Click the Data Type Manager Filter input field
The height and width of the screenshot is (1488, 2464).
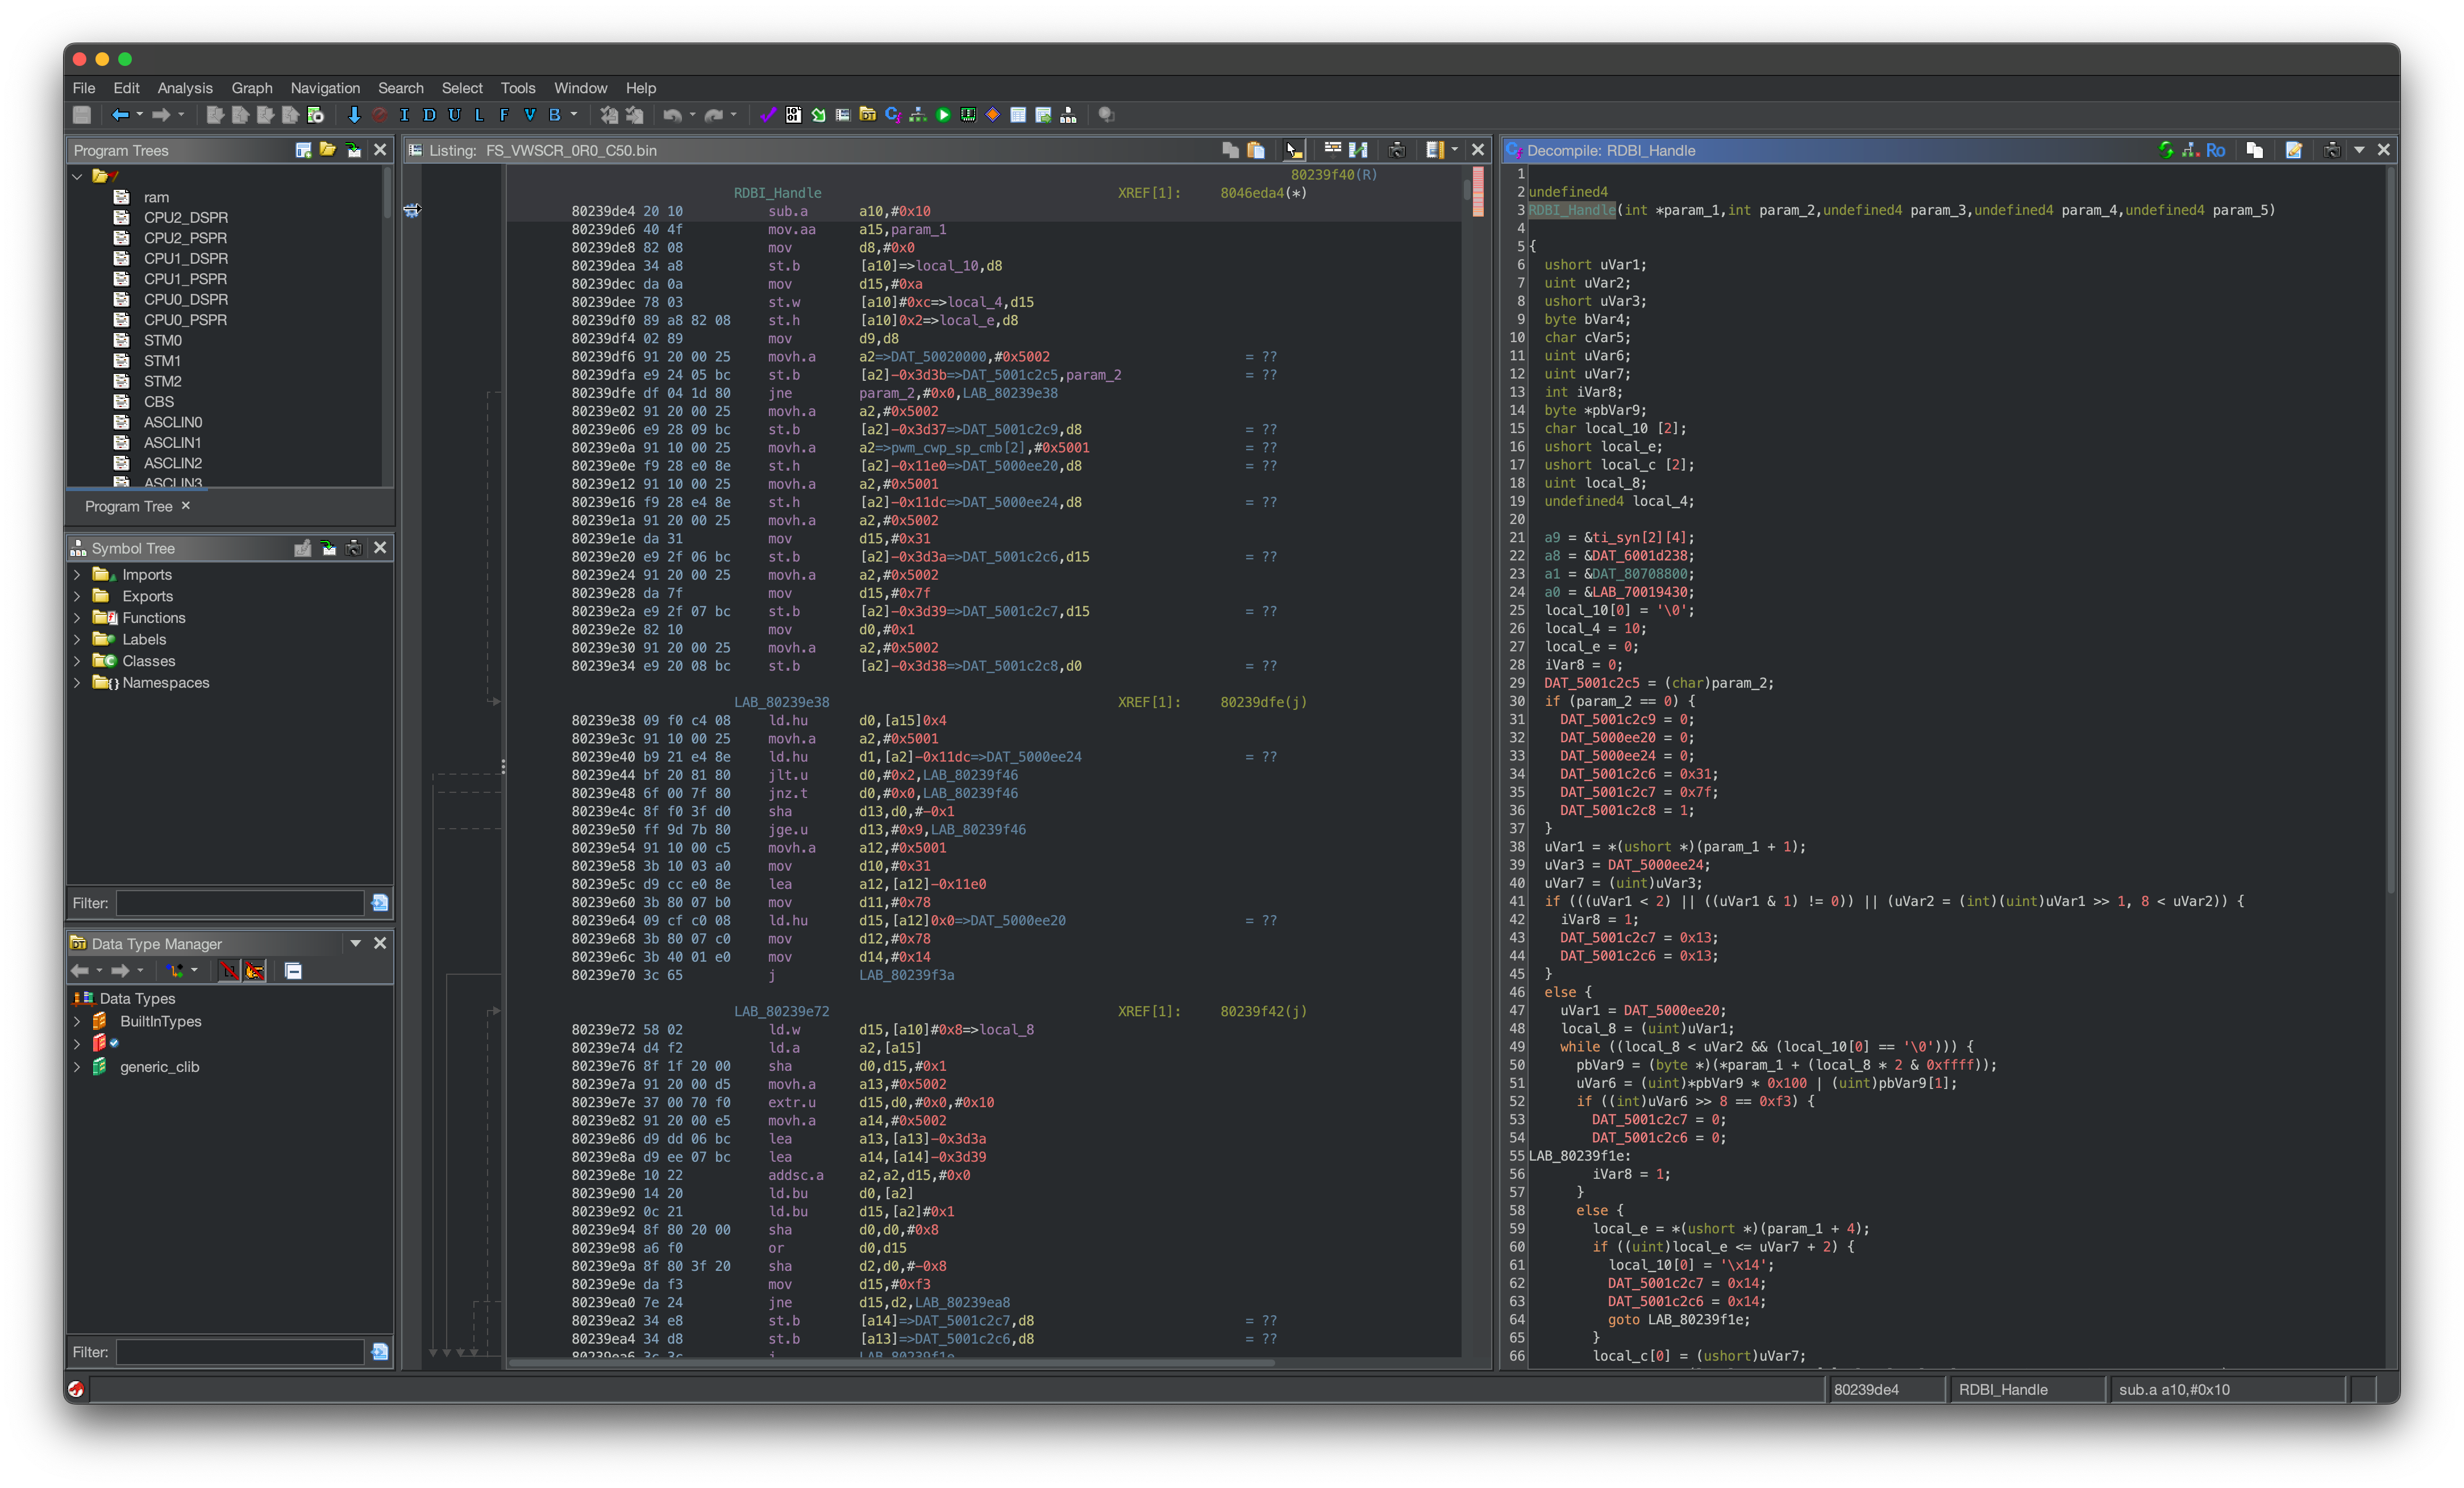click(x=240, y=1352)
